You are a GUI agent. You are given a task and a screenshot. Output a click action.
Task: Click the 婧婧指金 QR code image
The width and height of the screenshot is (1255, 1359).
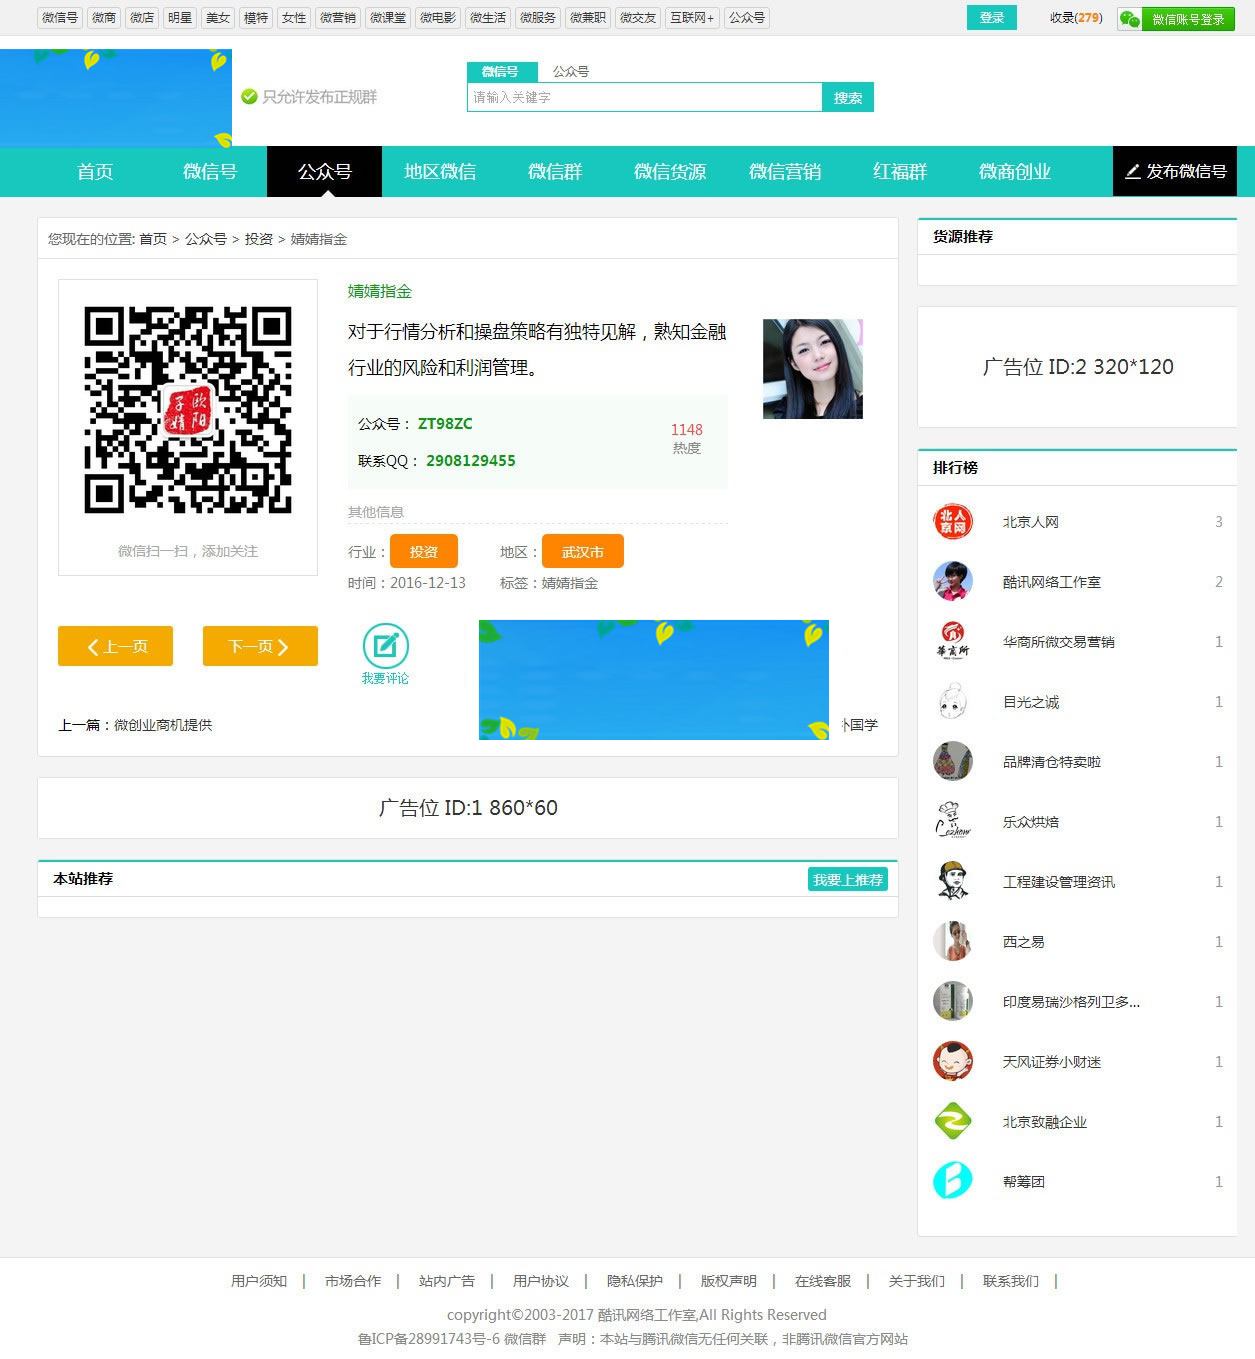tap(187, 410)
